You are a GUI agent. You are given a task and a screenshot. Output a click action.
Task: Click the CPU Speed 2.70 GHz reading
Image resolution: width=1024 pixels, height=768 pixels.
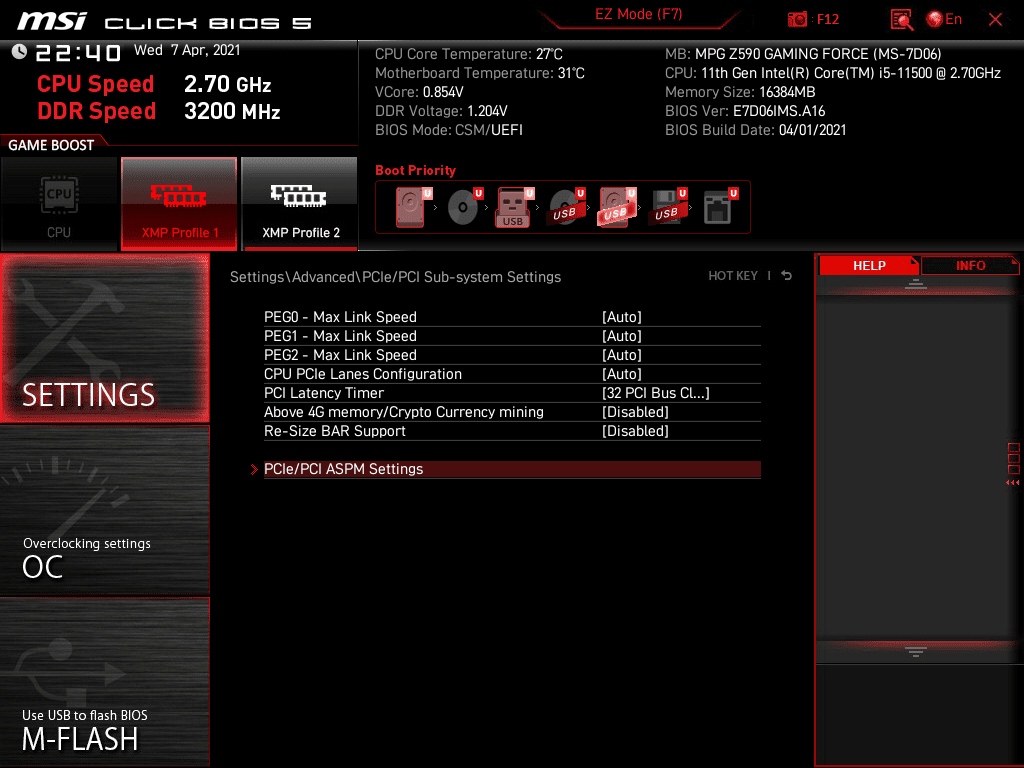click(153, 84)
